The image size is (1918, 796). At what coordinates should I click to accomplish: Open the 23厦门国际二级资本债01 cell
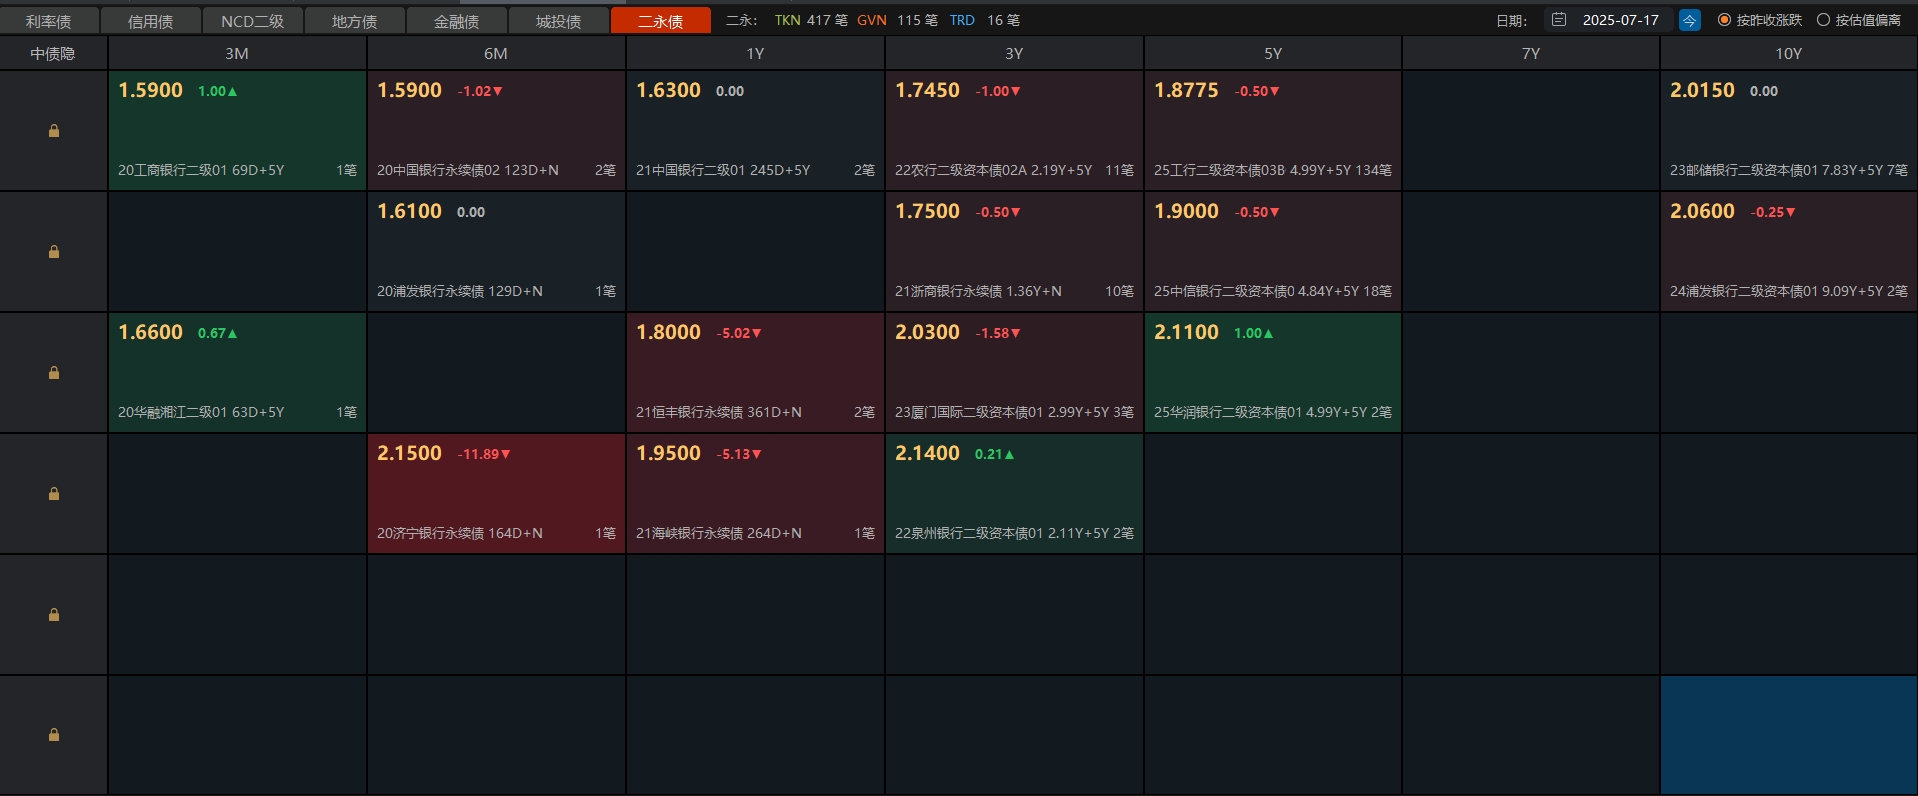point(1014,373)
